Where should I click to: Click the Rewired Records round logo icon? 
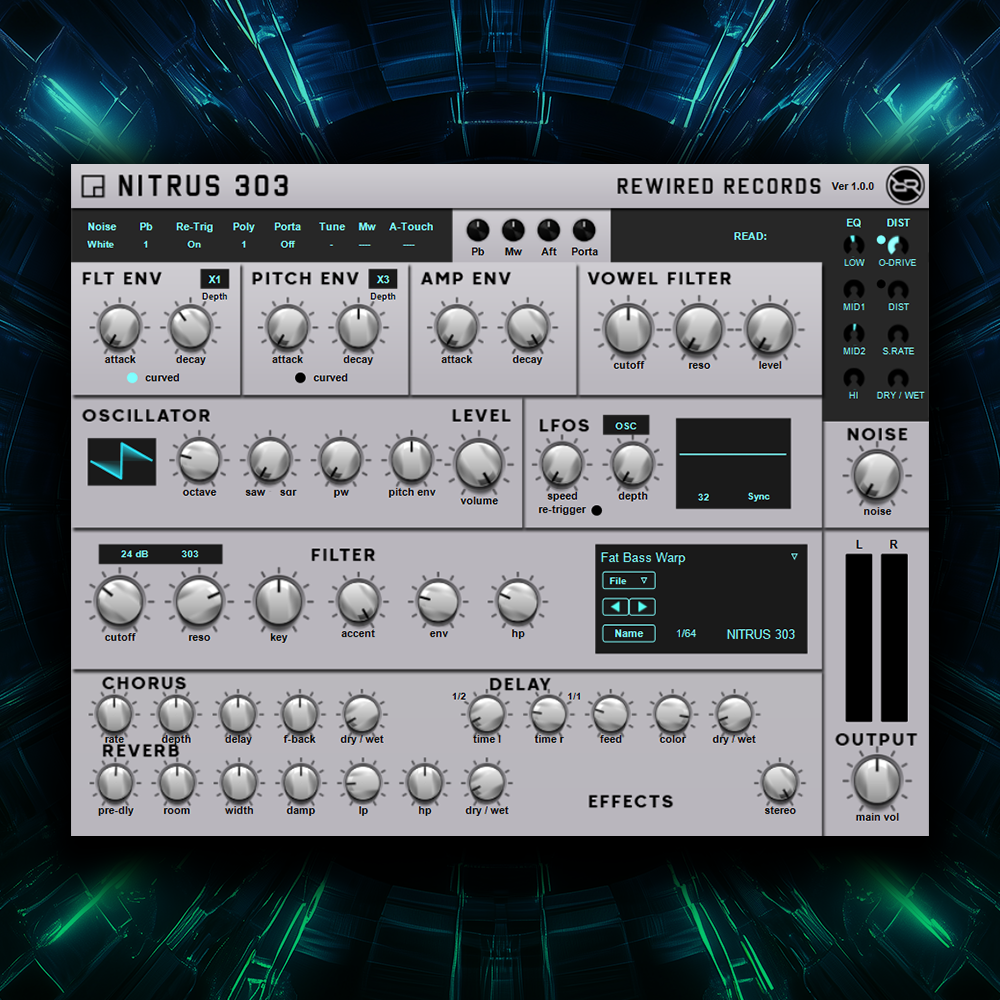905,186
